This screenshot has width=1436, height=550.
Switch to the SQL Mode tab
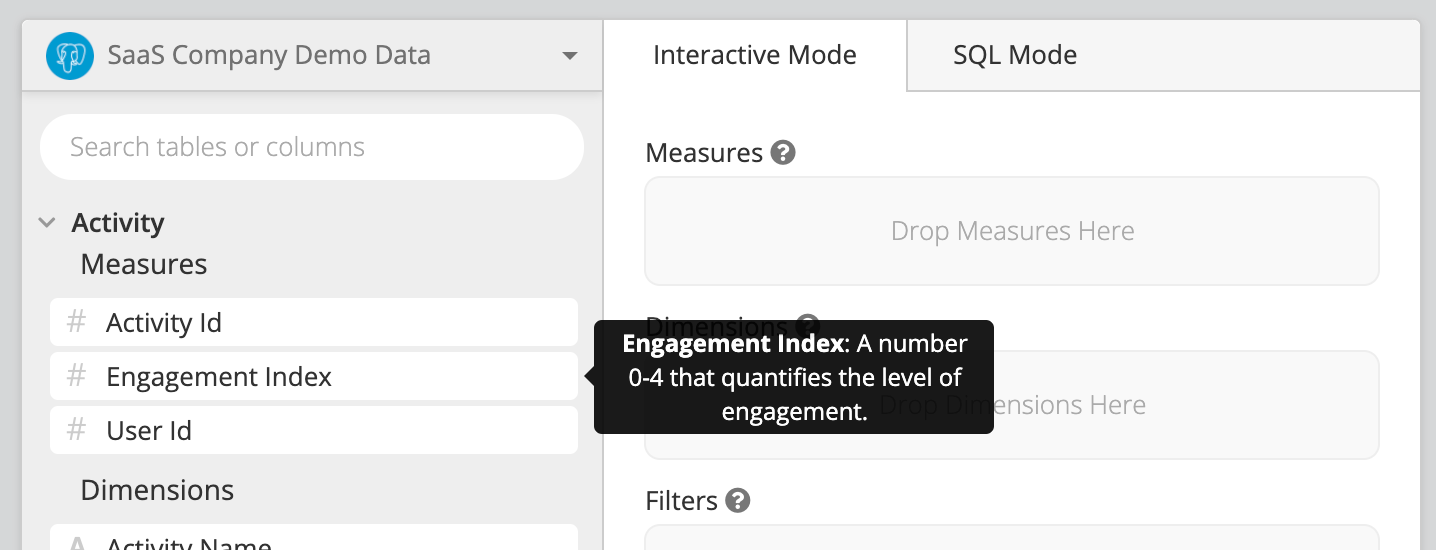(x=1015, y=55)
